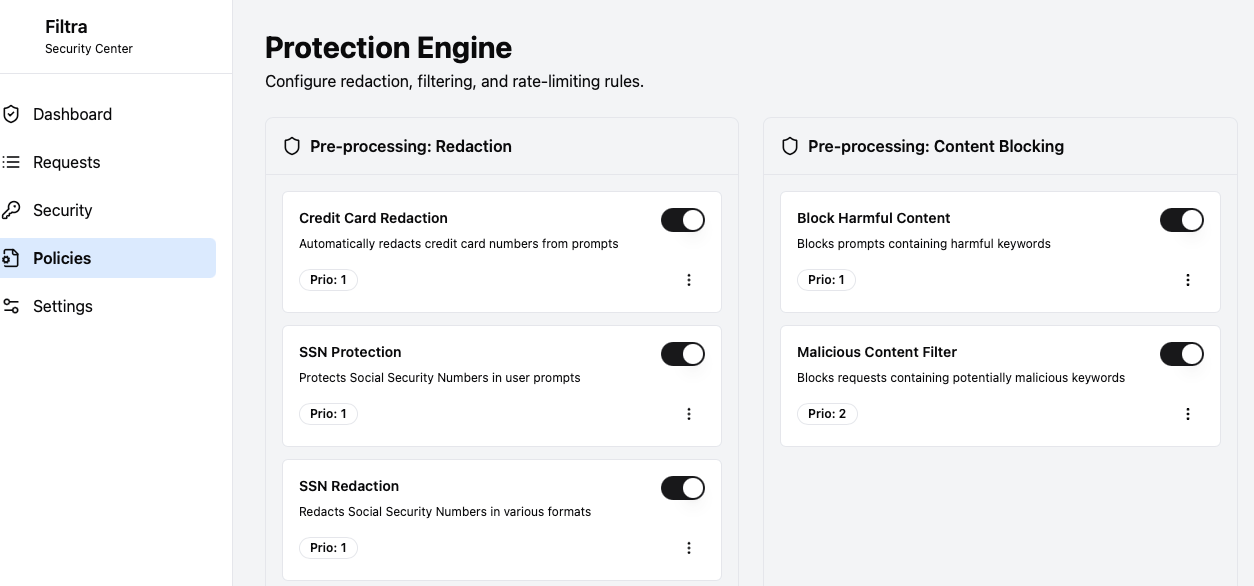Select the SSN Redaction rule card
This screenshot has width=1254, height=586.
click(x=502, y=520)
